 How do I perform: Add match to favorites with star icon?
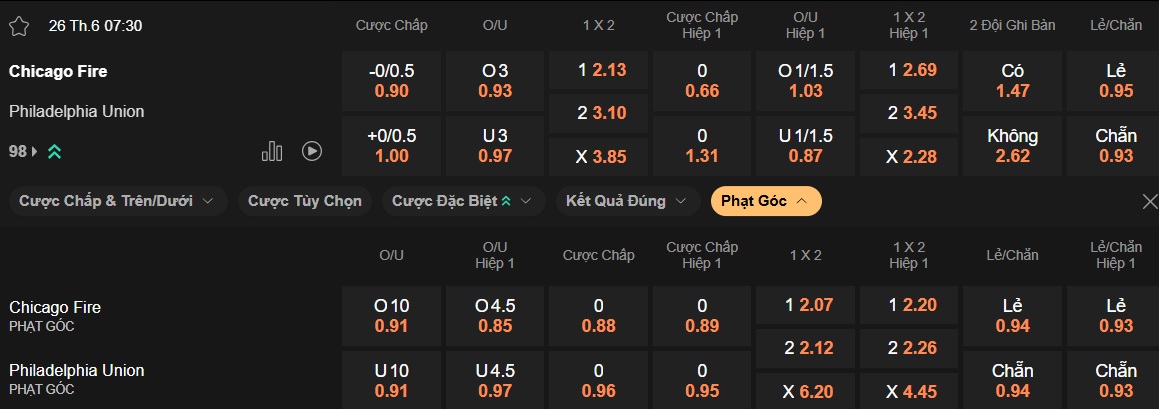pyautogui.click(x=19, y=26)
